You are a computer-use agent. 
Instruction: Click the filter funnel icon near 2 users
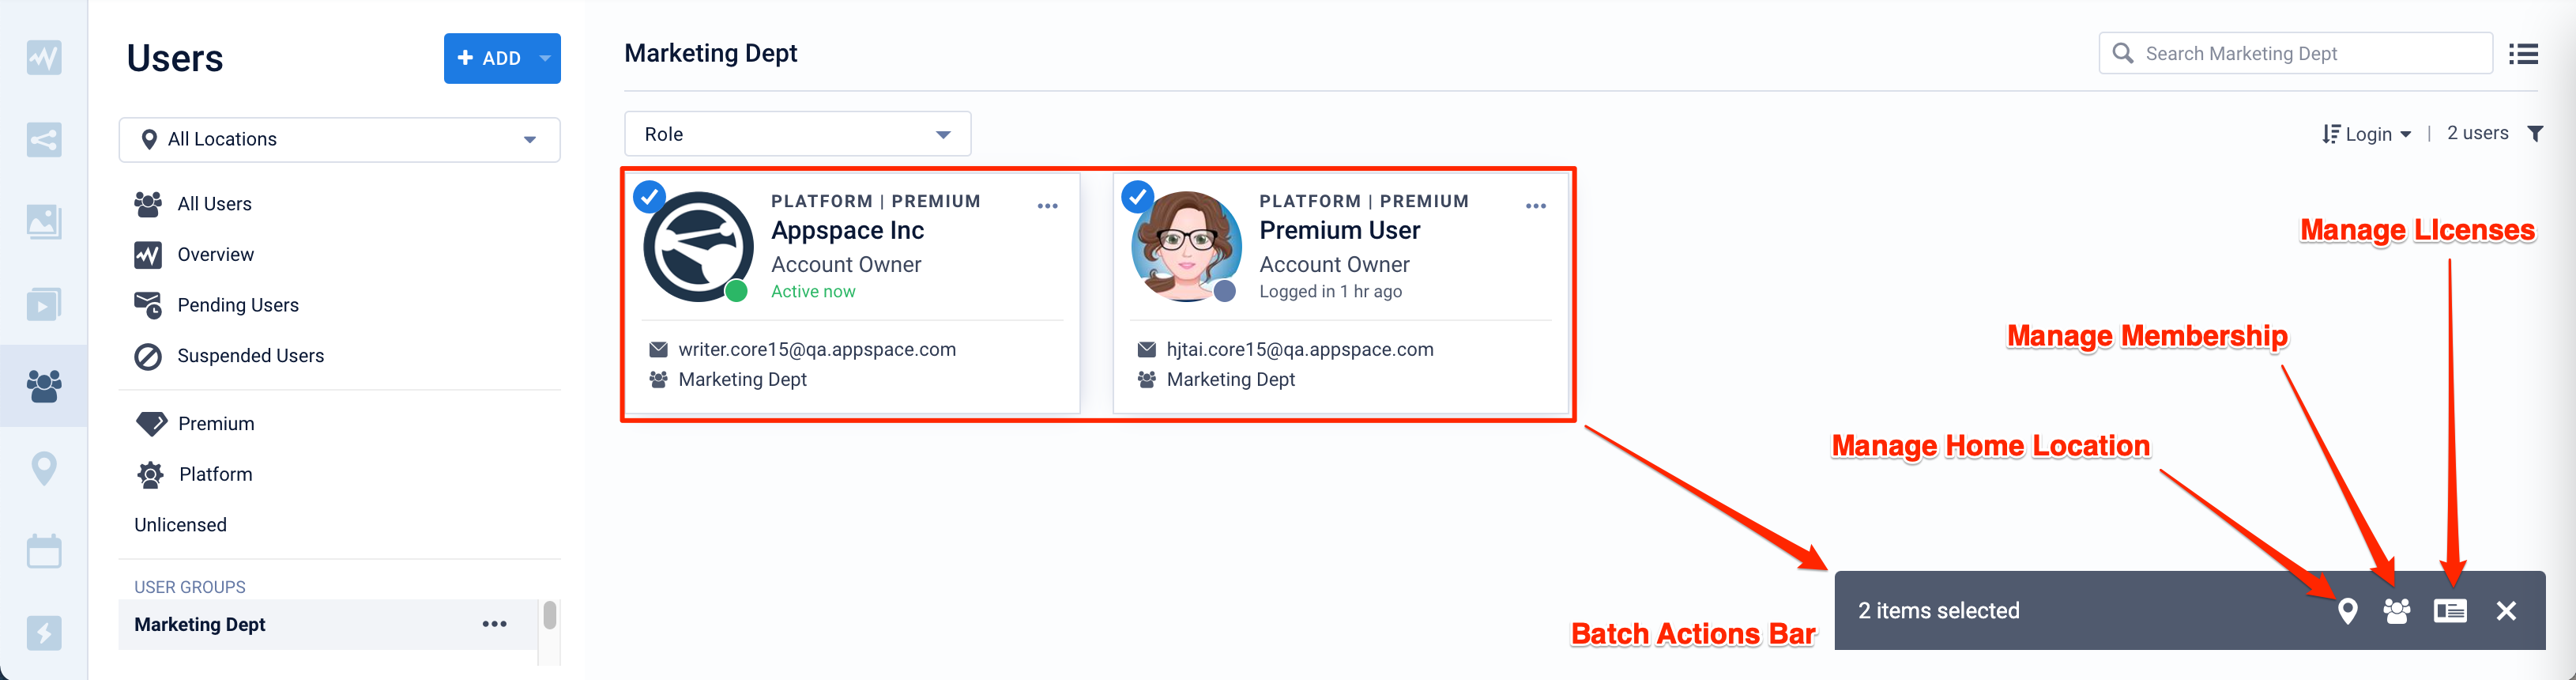tap(2535, 134)
